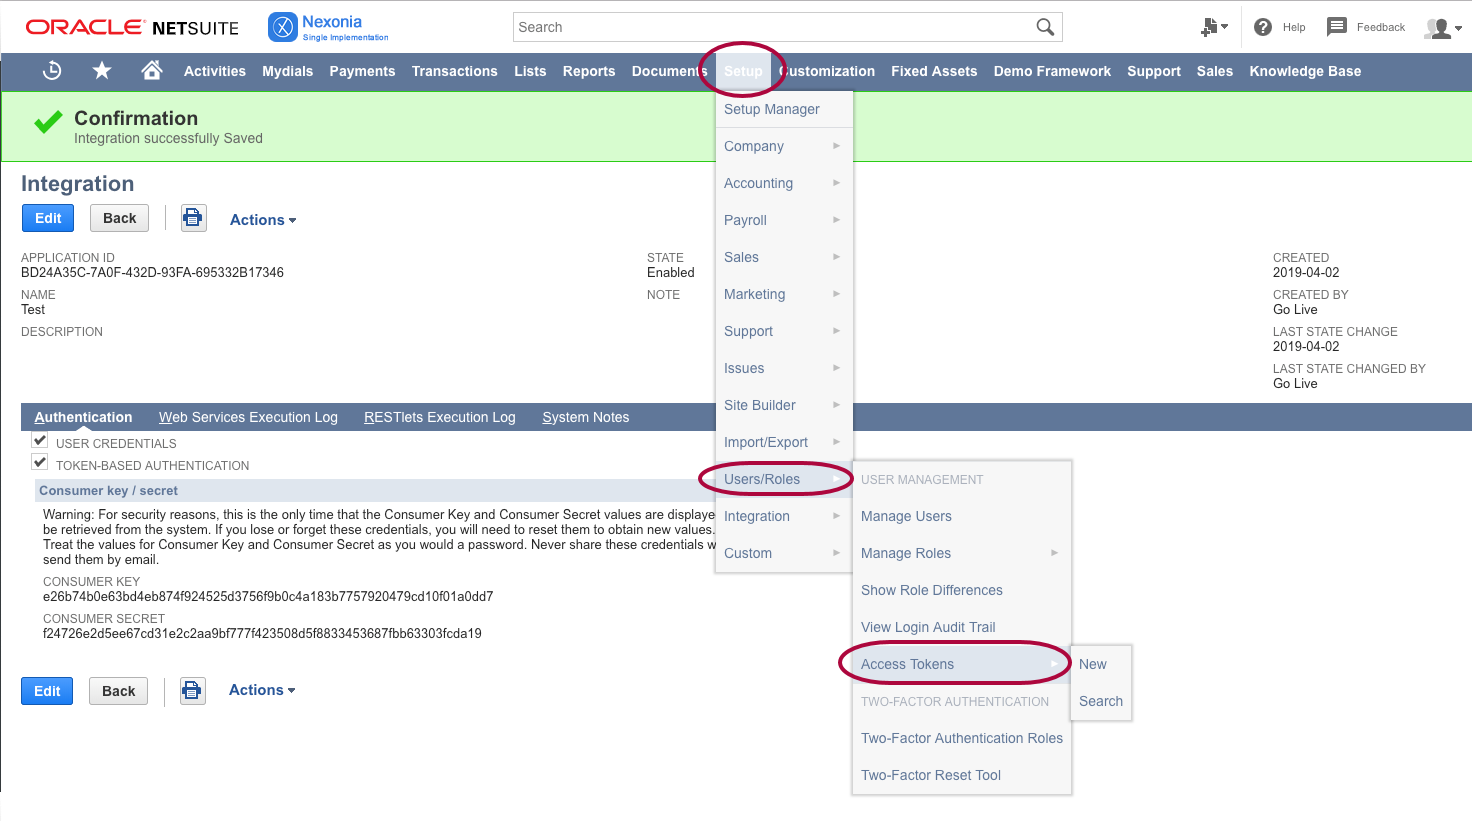
Task: Choose Manage Users from the submenu
Action: tap(906, 516)
